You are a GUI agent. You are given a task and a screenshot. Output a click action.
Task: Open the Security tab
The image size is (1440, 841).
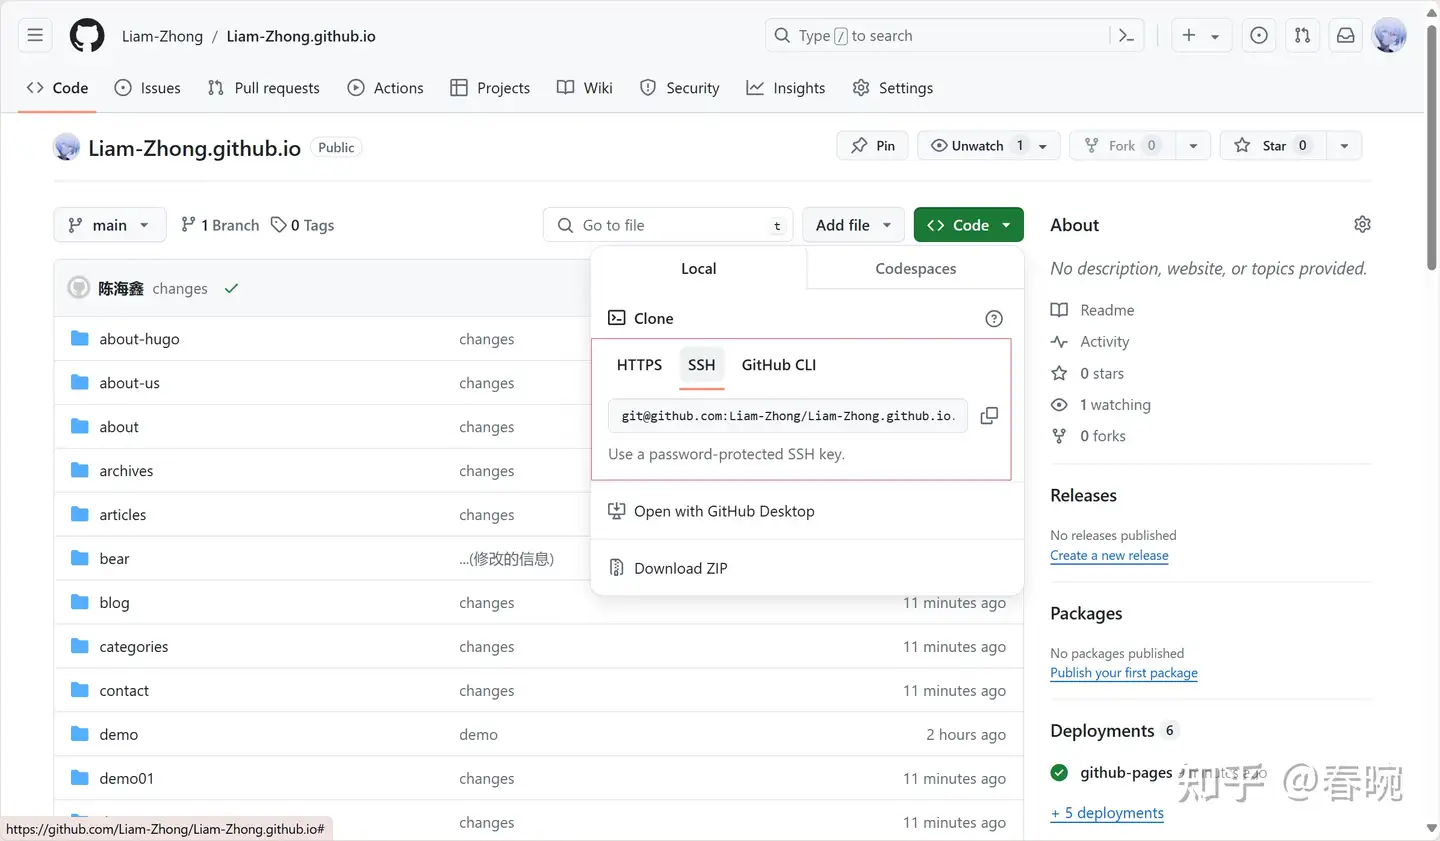tap(680, 88)
